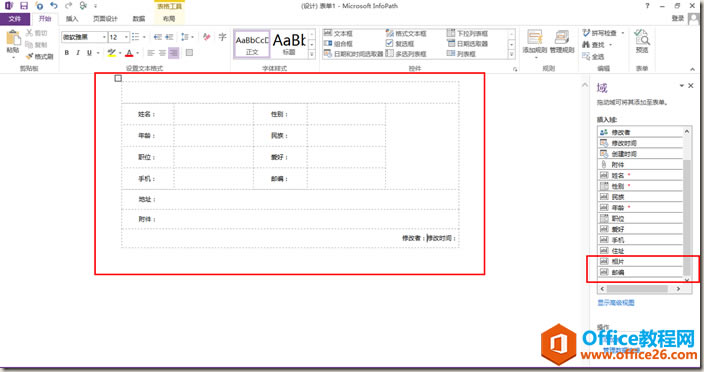Screen dimensions: 704x372
Task: Select the 附件 field in the list
Action: point(640,165)
